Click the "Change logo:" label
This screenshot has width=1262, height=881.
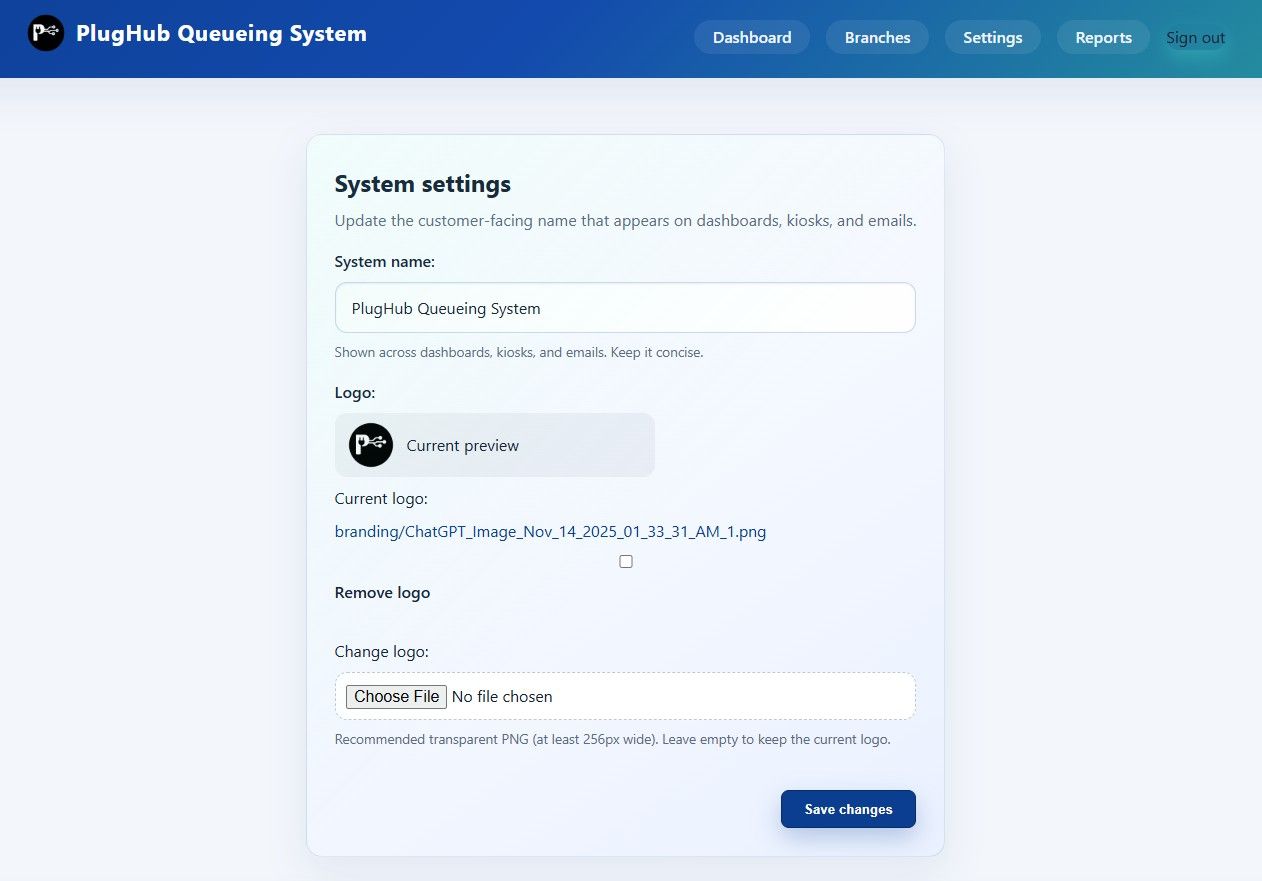pos(381,652)
